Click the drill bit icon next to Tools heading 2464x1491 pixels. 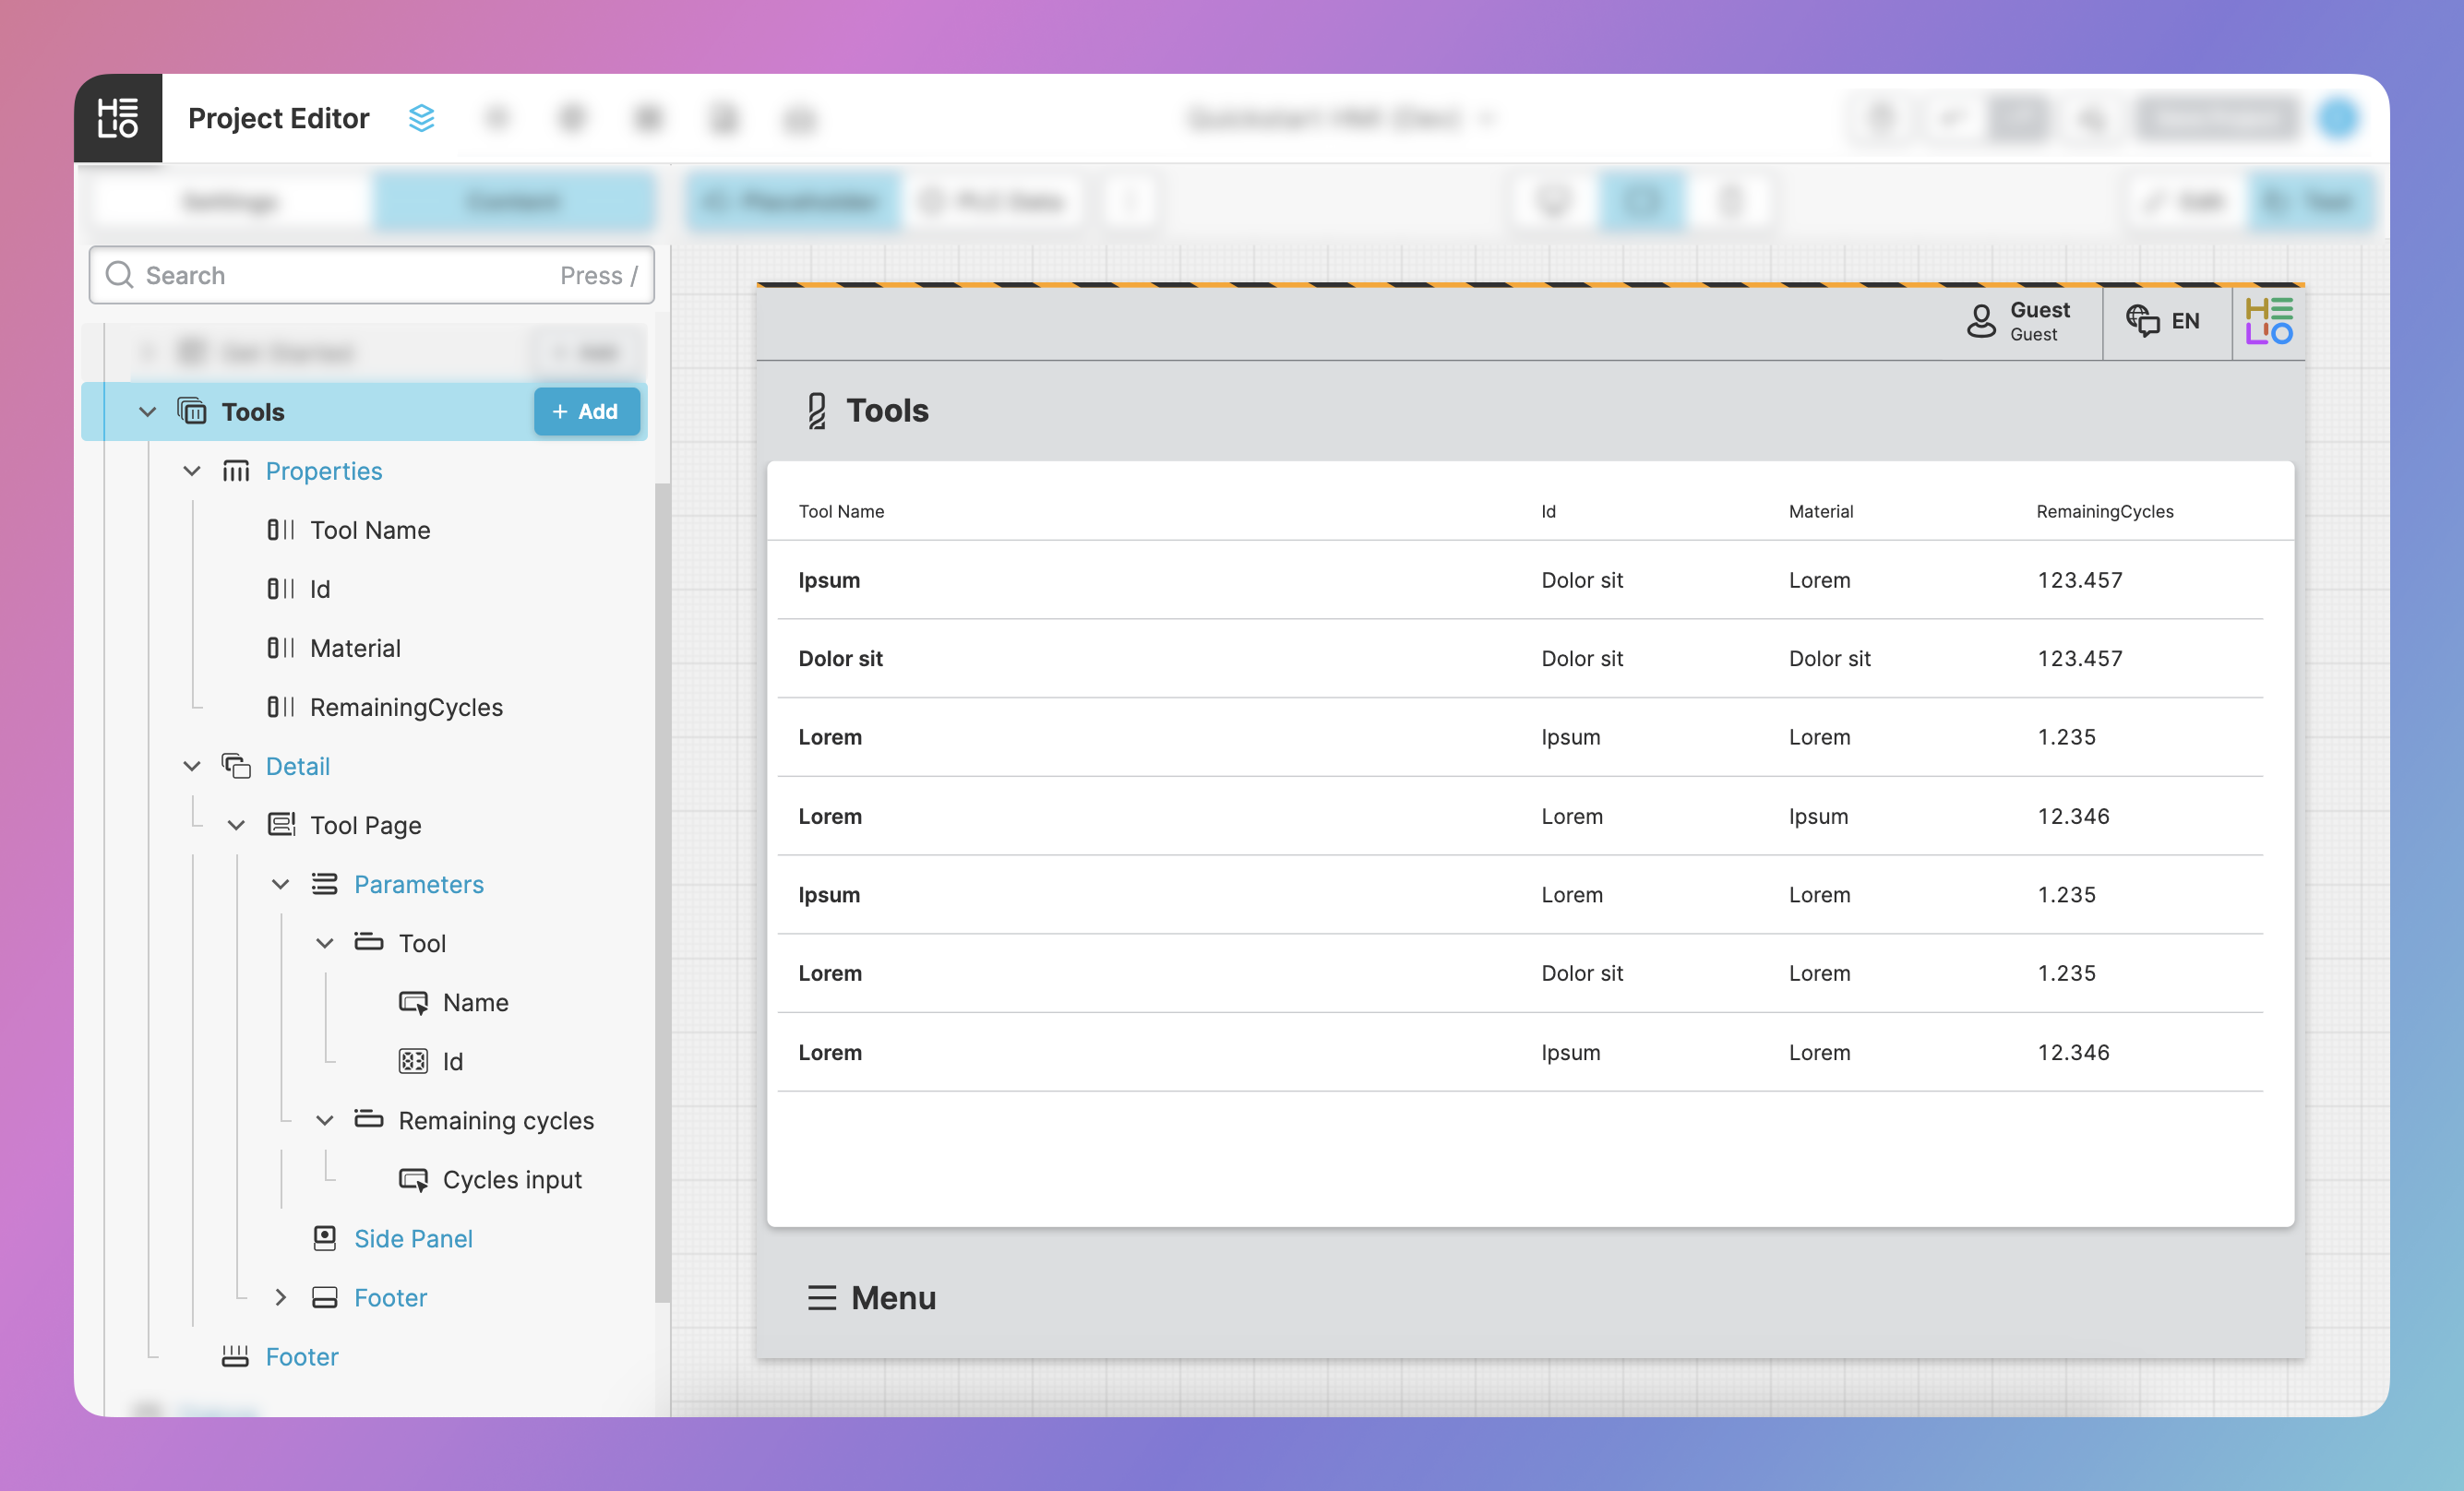click(x=816, y=410)
